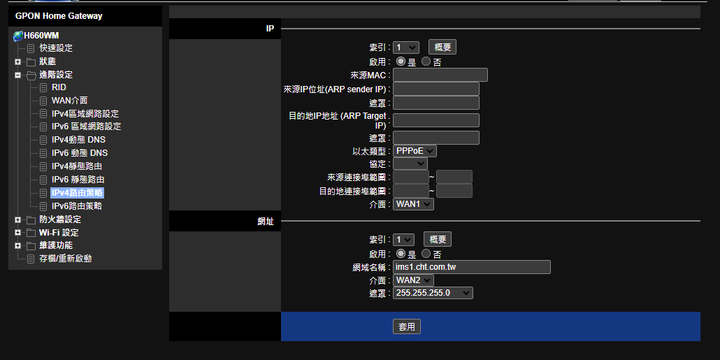Viewport: 720px width, 360px height.
Task: Click the 網域名稱 field with ims1.cht.com.tw
Action: 472,267
